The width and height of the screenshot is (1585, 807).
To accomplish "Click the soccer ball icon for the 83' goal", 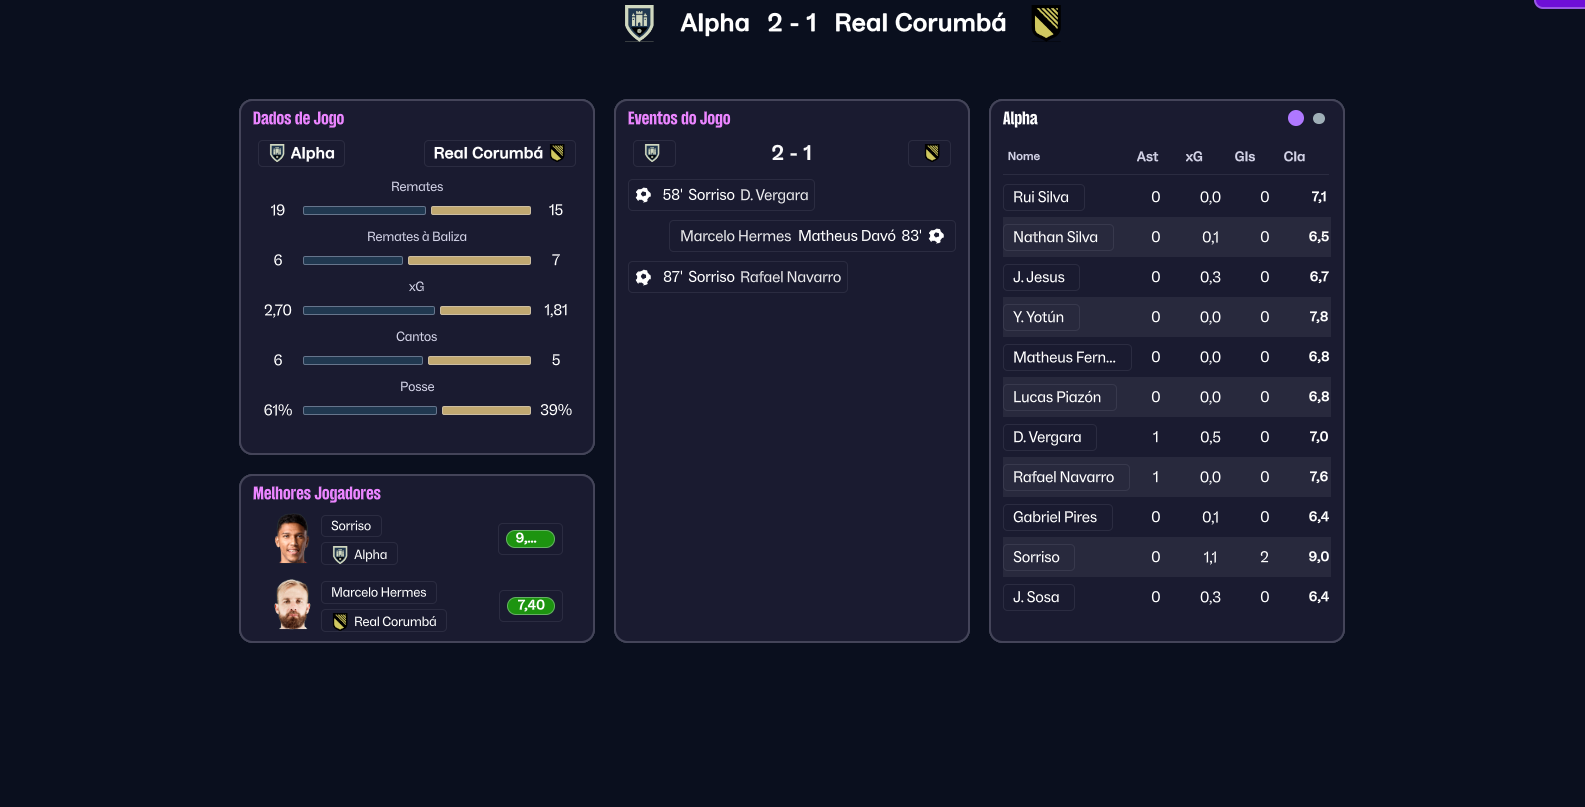I will 937,236.
